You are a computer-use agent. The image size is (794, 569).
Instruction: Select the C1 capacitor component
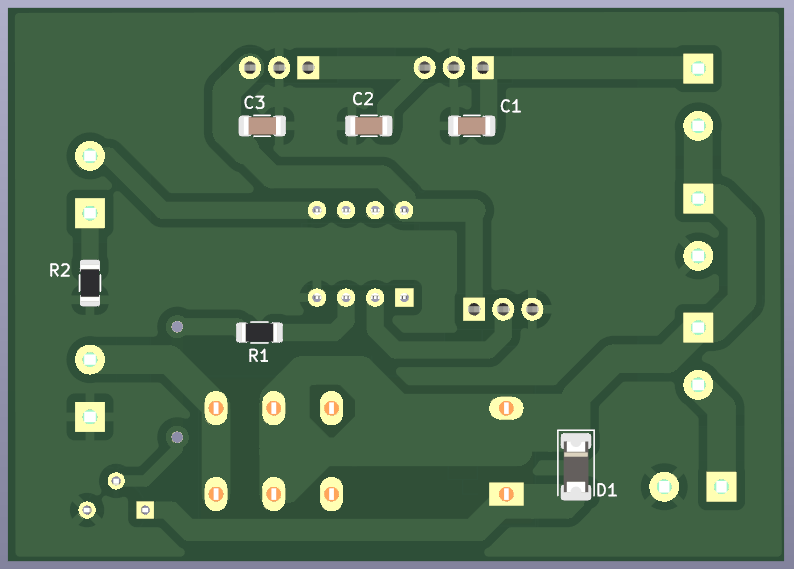[472, 125]
